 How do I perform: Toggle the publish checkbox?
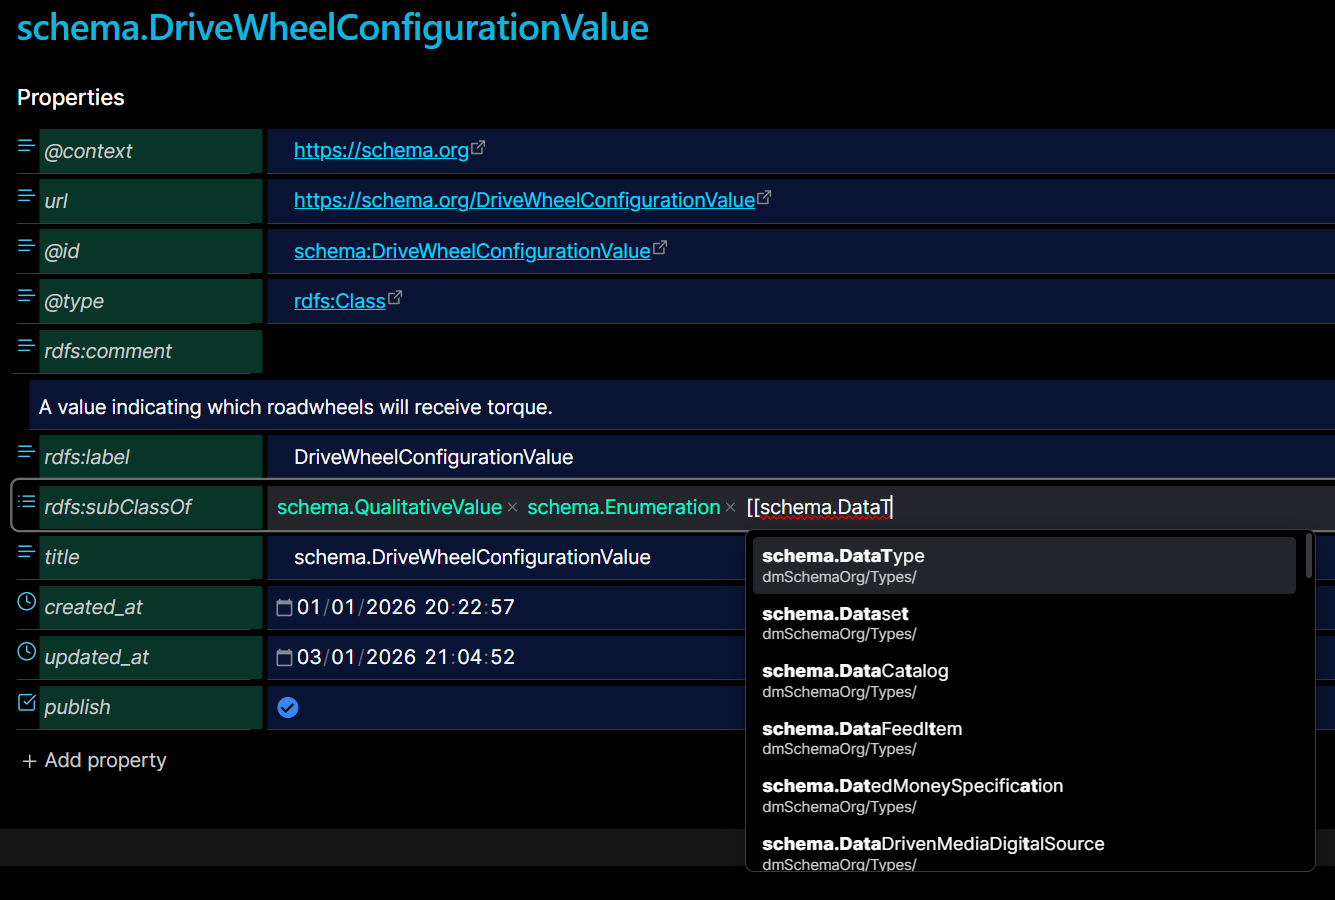tap(288, 708)
